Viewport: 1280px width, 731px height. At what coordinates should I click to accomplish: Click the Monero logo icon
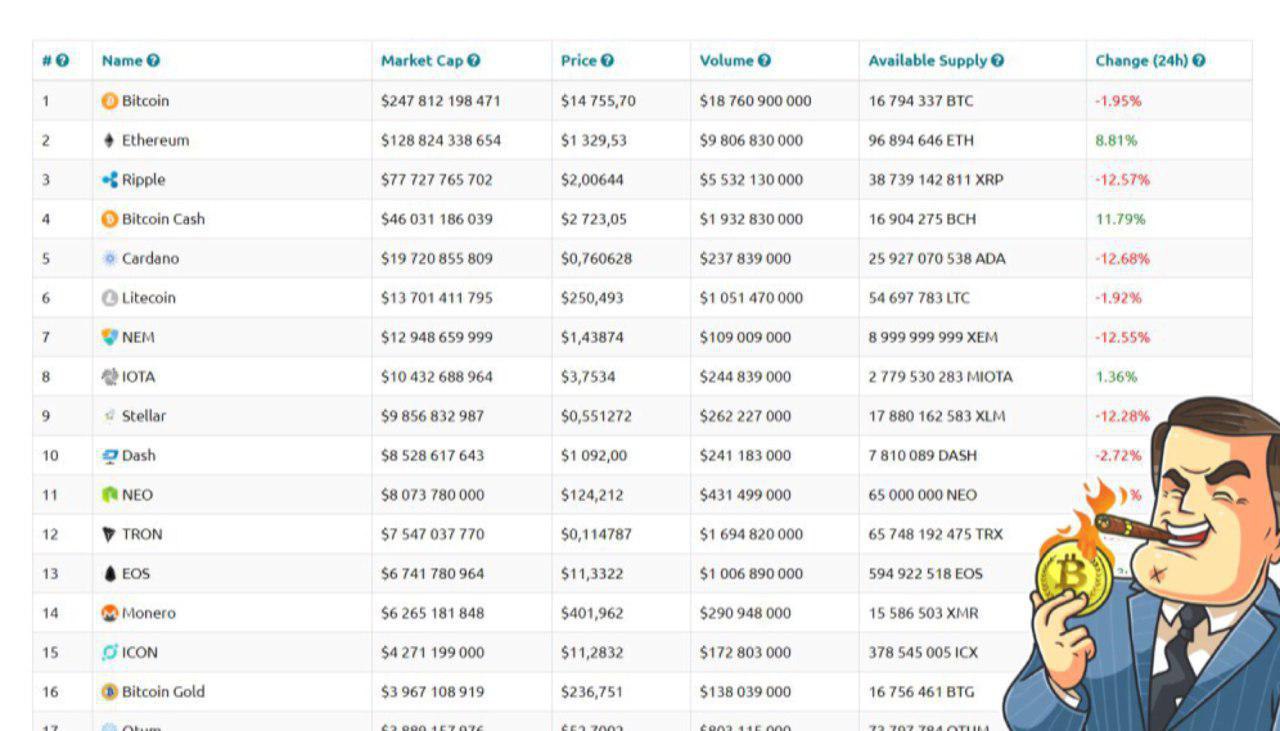click(x=110, y=613)
